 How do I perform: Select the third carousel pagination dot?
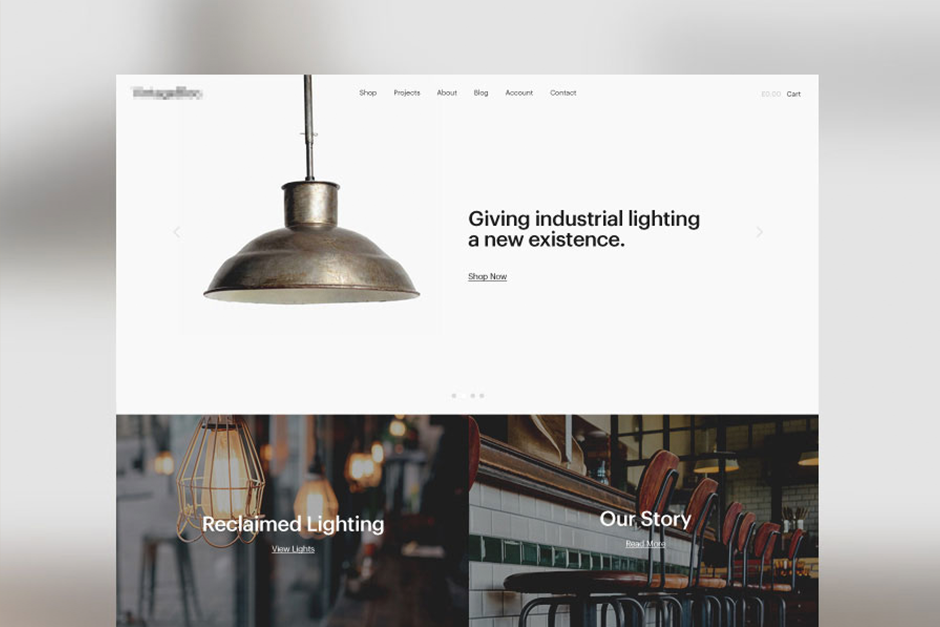click(472, 396)
